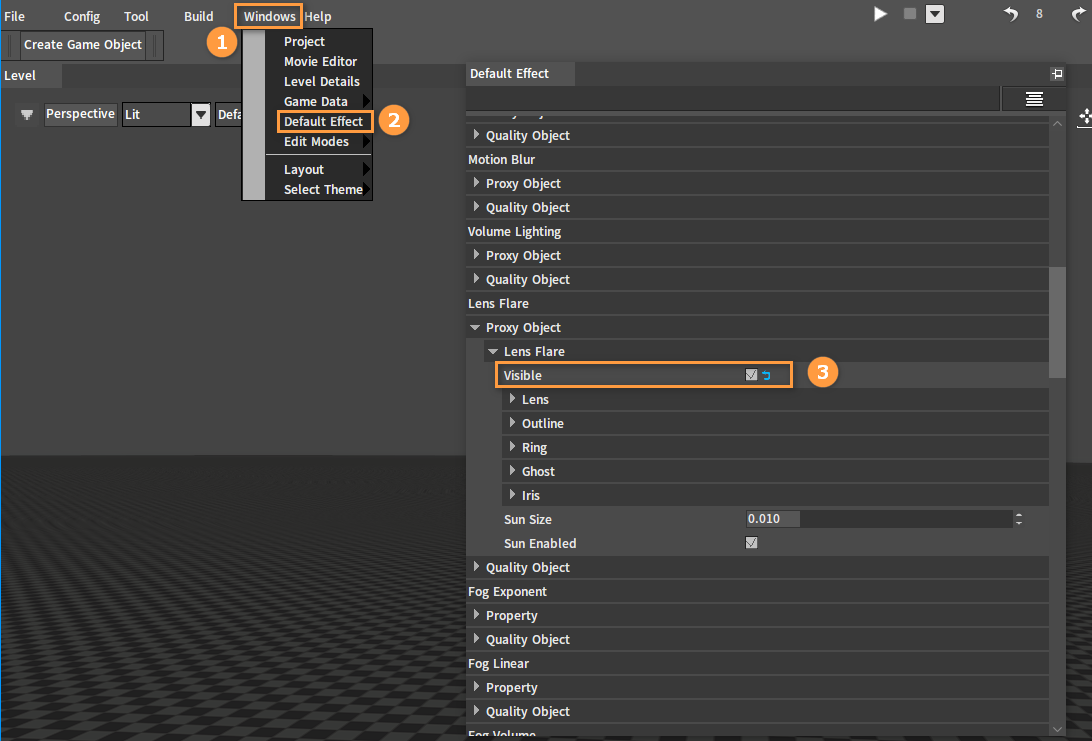Screen dimensions: 1092x741
Task: Reset the Visible property with blue revert arrow
Action: [766, 375]
